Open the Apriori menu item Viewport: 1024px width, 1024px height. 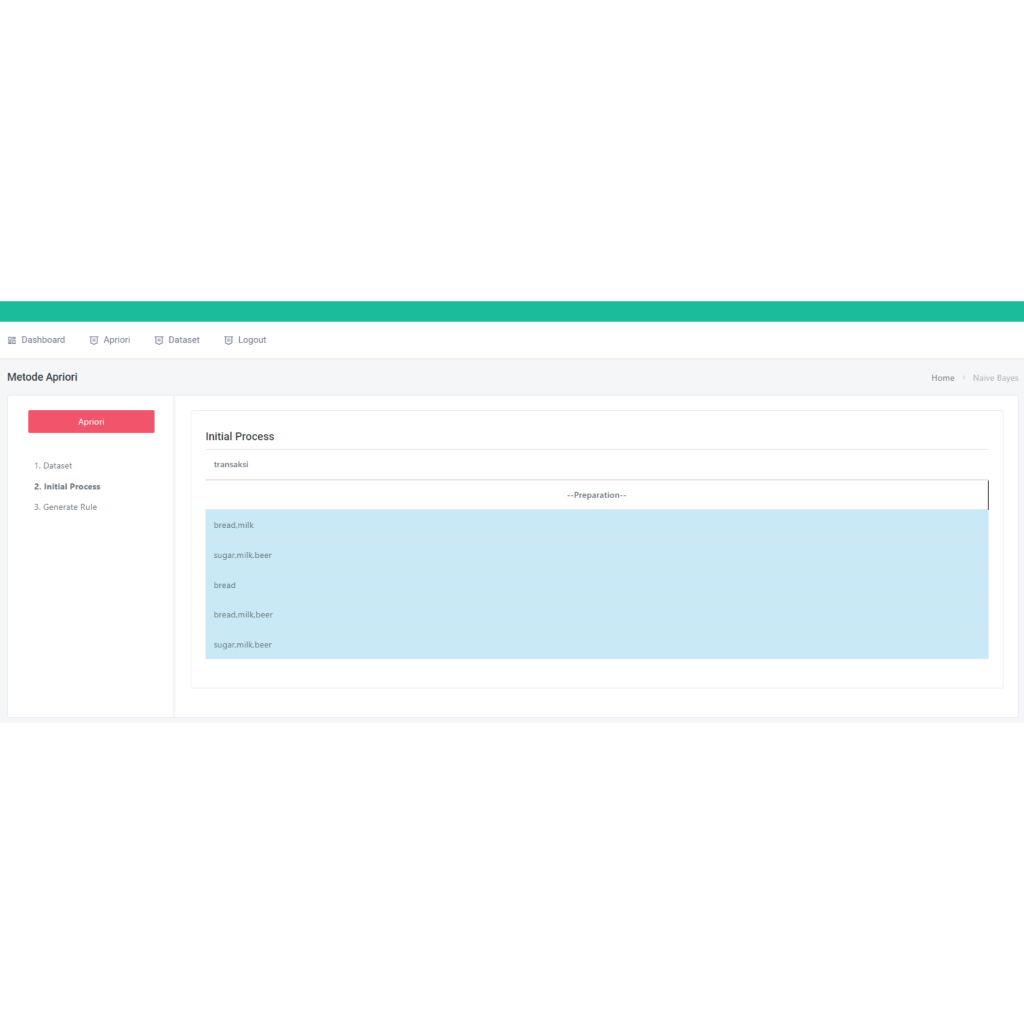point(110,340)
